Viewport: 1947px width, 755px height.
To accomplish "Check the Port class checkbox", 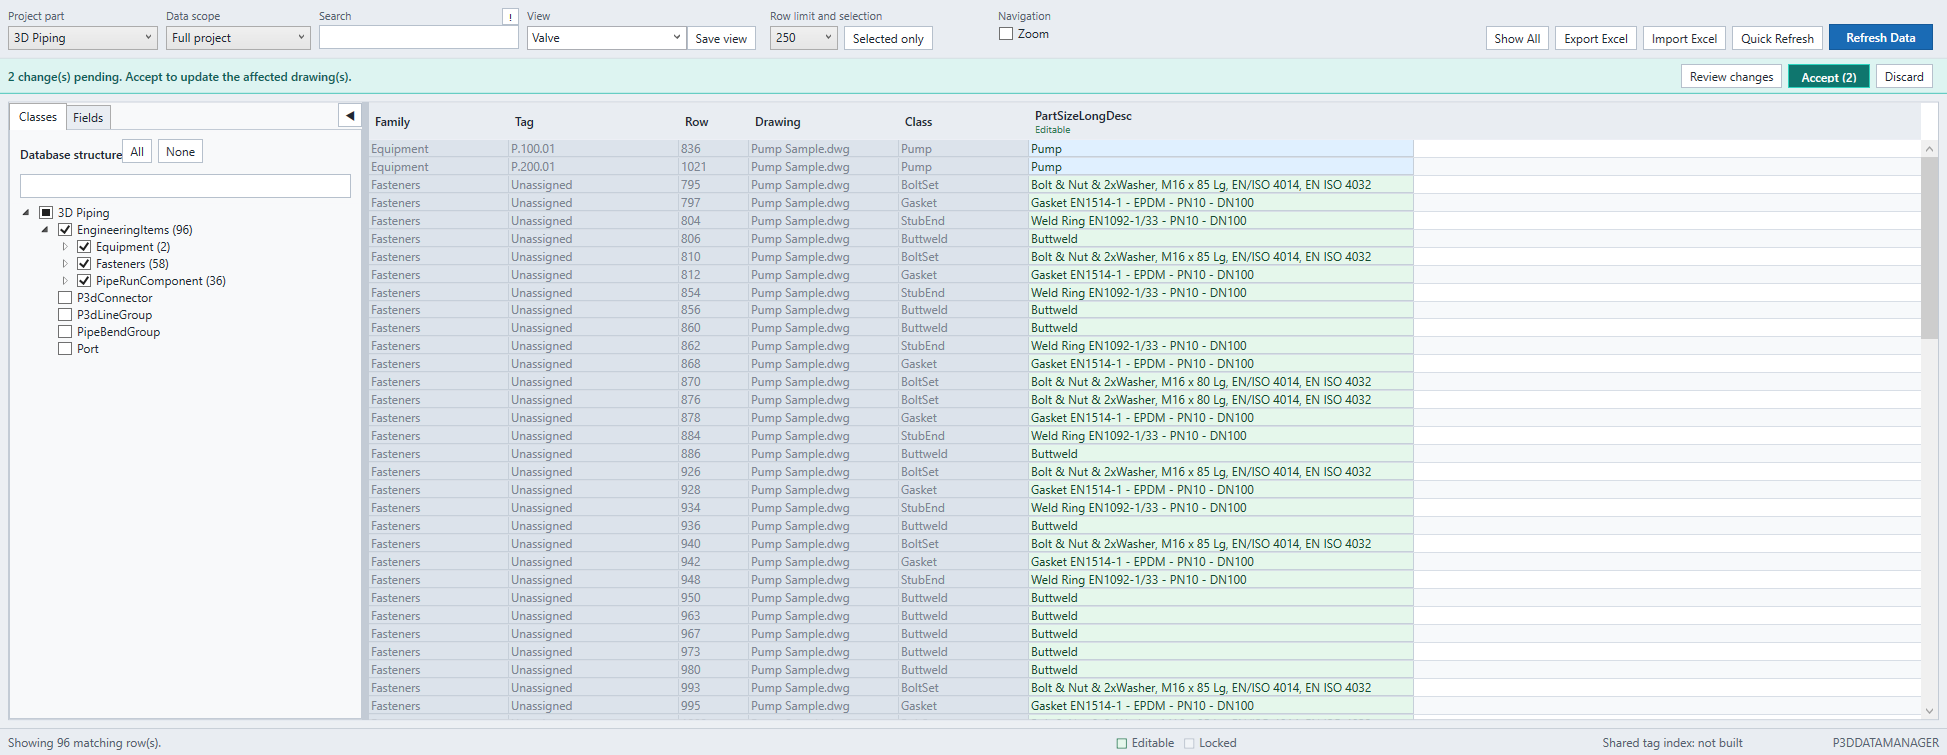I will click(65, 349).
